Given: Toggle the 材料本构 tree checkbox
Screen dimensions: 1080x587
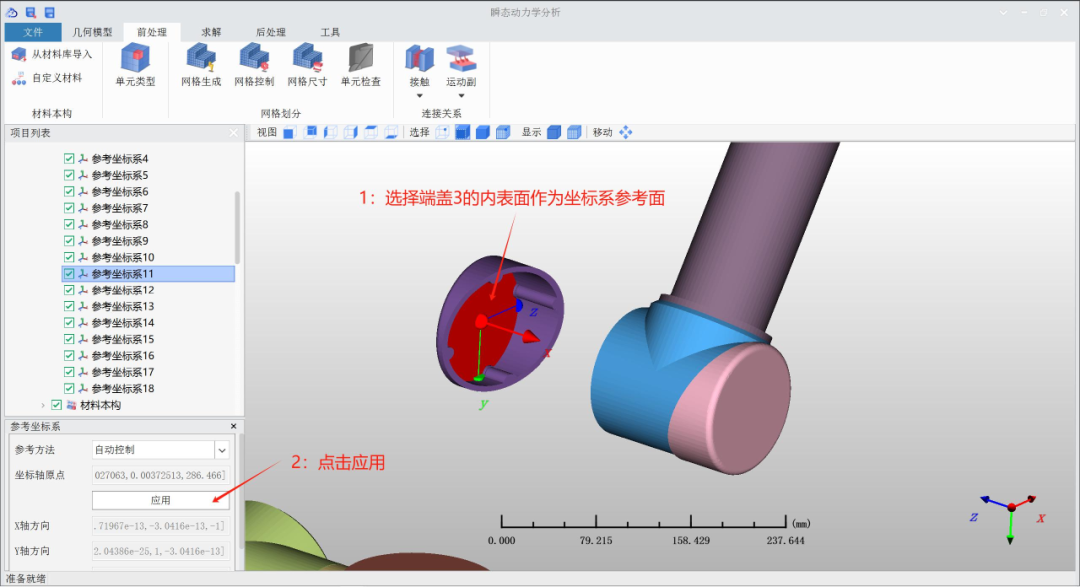Looking at the screenshot, I should point(56,405).
